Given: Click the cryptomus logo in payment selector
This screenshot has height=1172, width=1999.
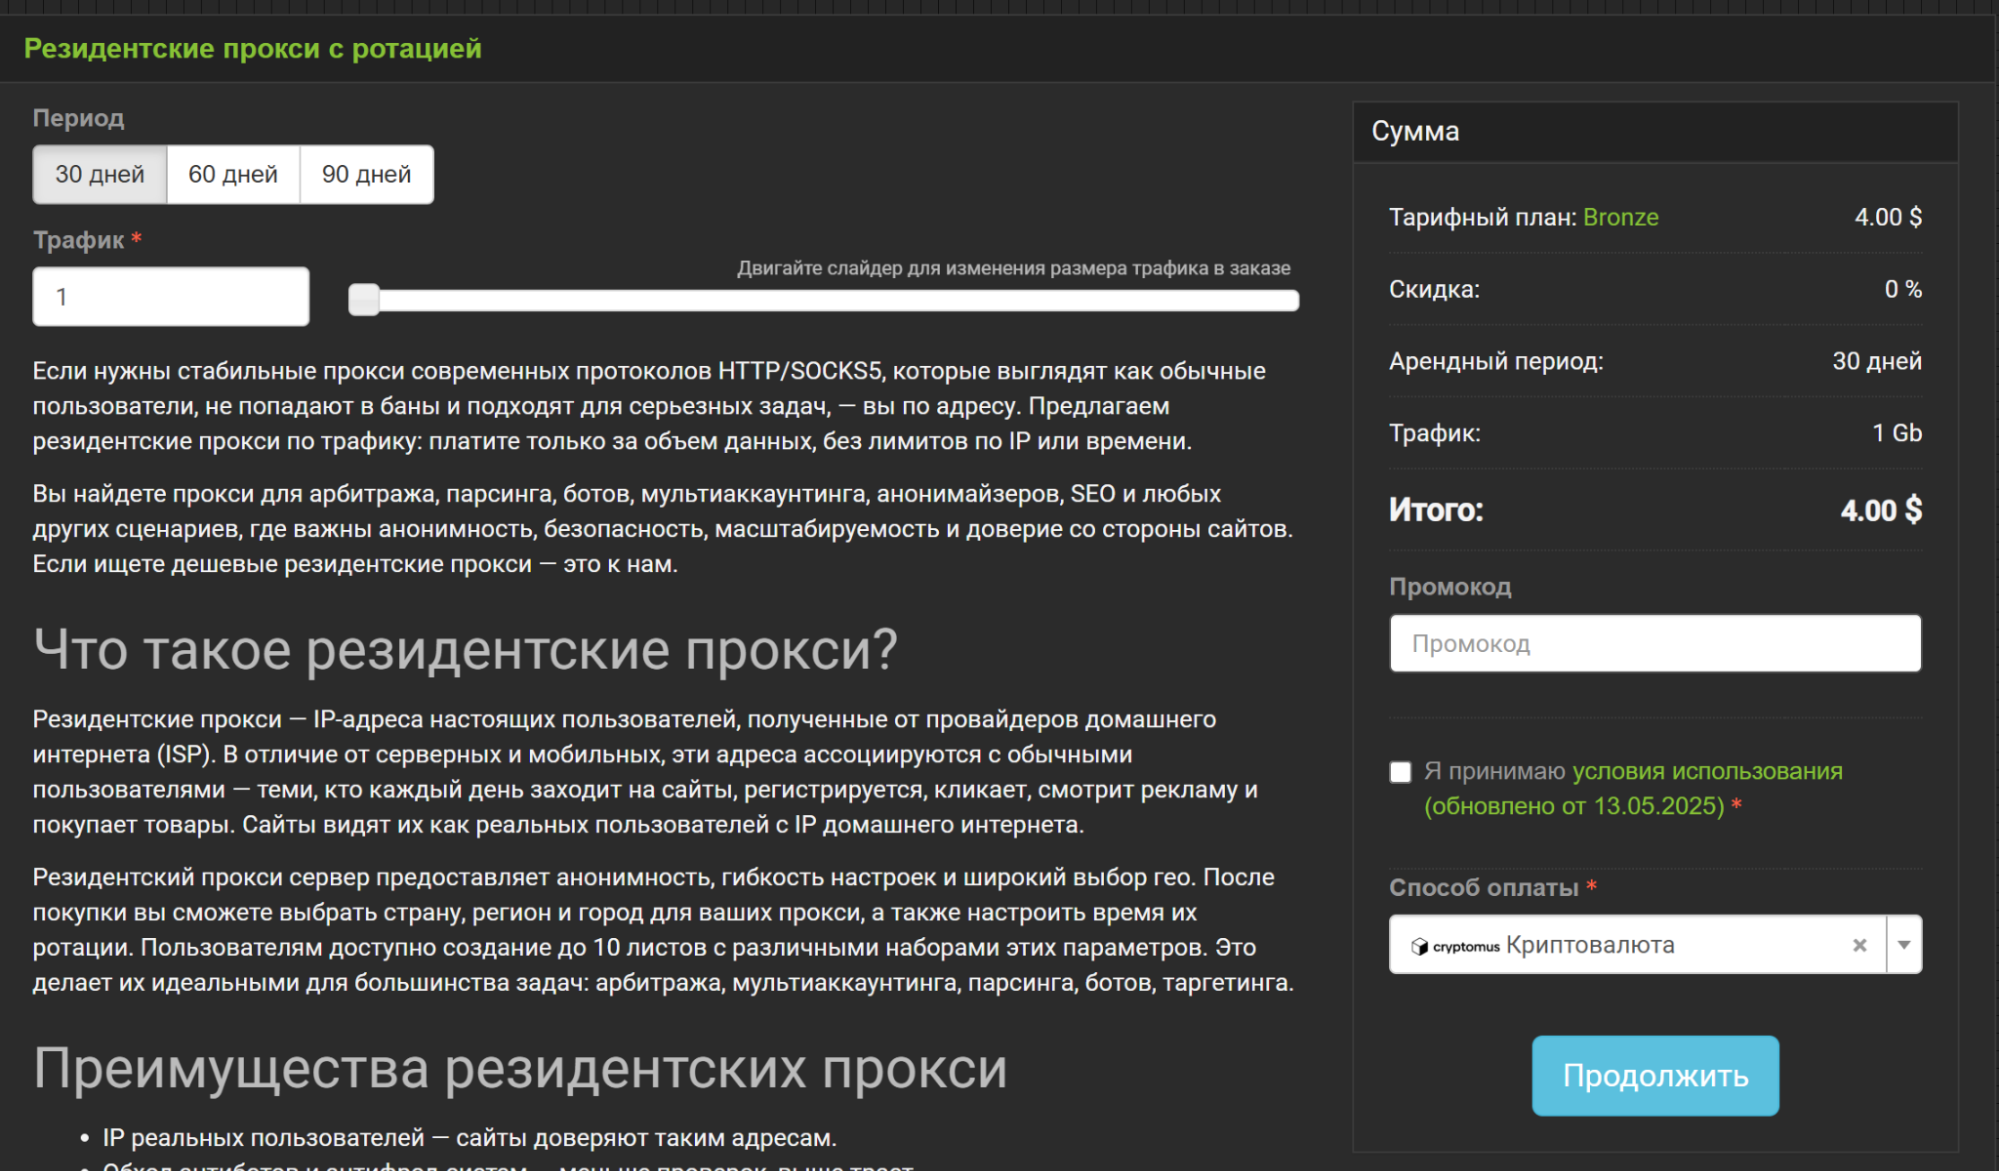Looking at the screenshot, I should (1419, 944).
